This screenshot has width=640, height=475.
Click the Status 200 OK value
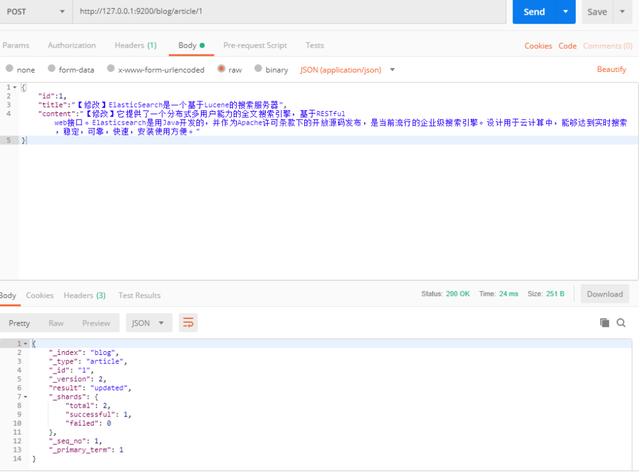(x=458, y=294)
